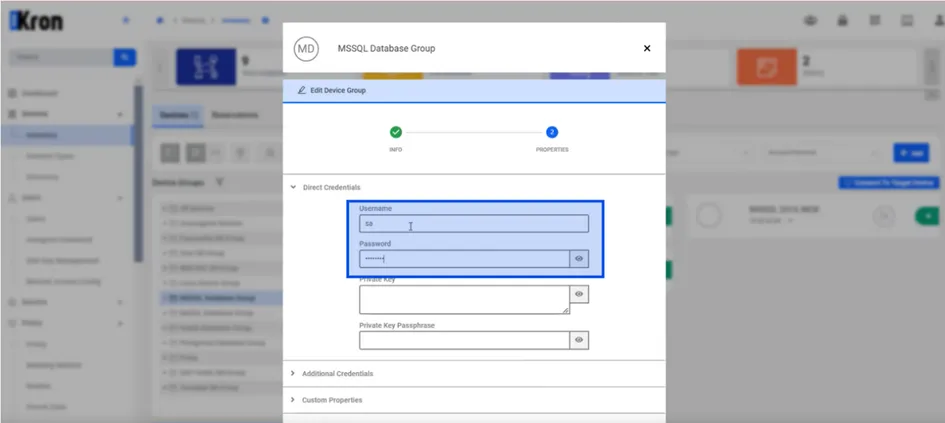Click the lock icon in top bar
The width and height of the screenshot is (945, 423).
pyautogui.click(x=842, y=20)
